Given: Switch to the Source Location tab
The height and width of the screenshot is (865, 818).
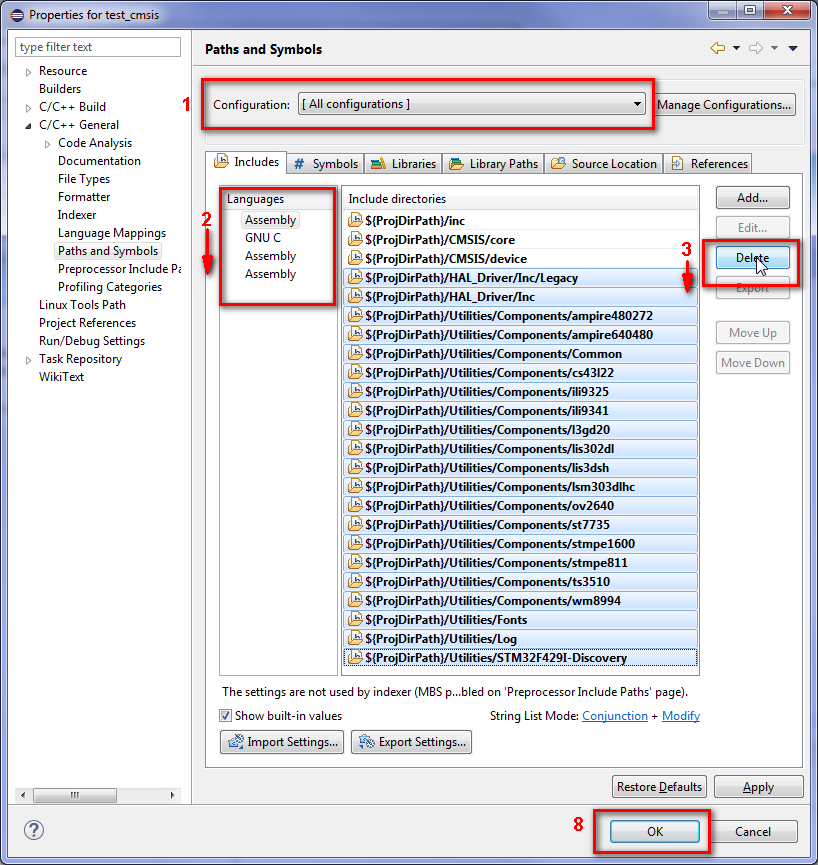Looking at the screenshot, I should click(x=604, y=164).
